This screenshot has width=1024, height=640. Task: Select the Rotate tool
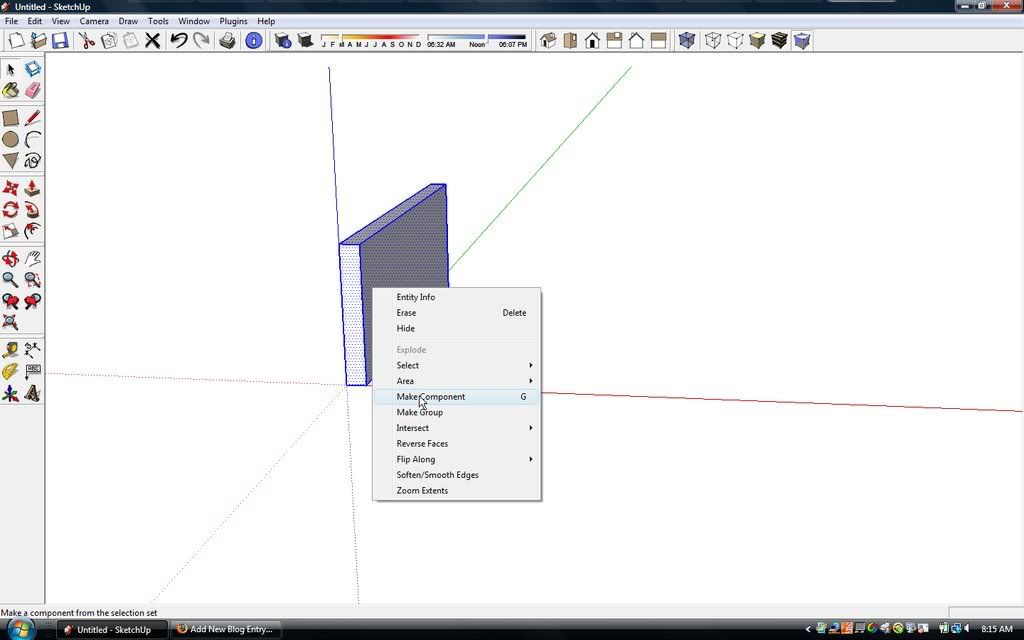pyautogui.click(x=10, y=209)
